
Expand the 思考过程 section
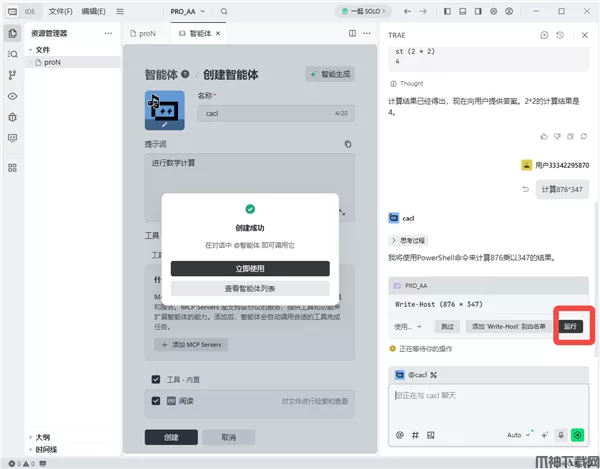408,240
